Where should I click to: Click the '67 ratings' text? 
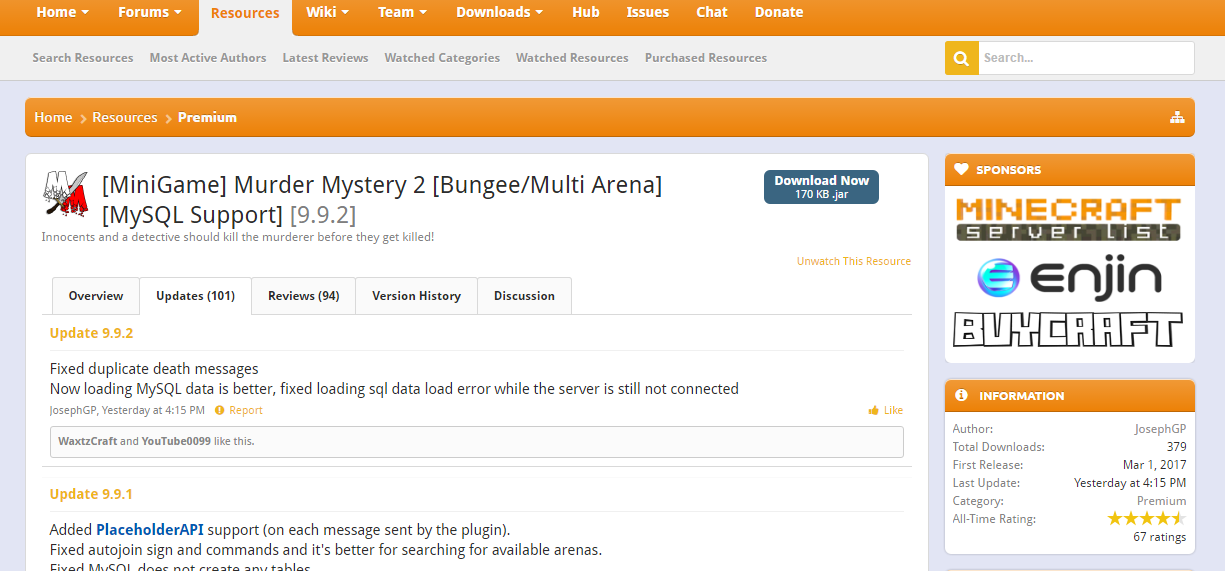(x=1160, y=537)
